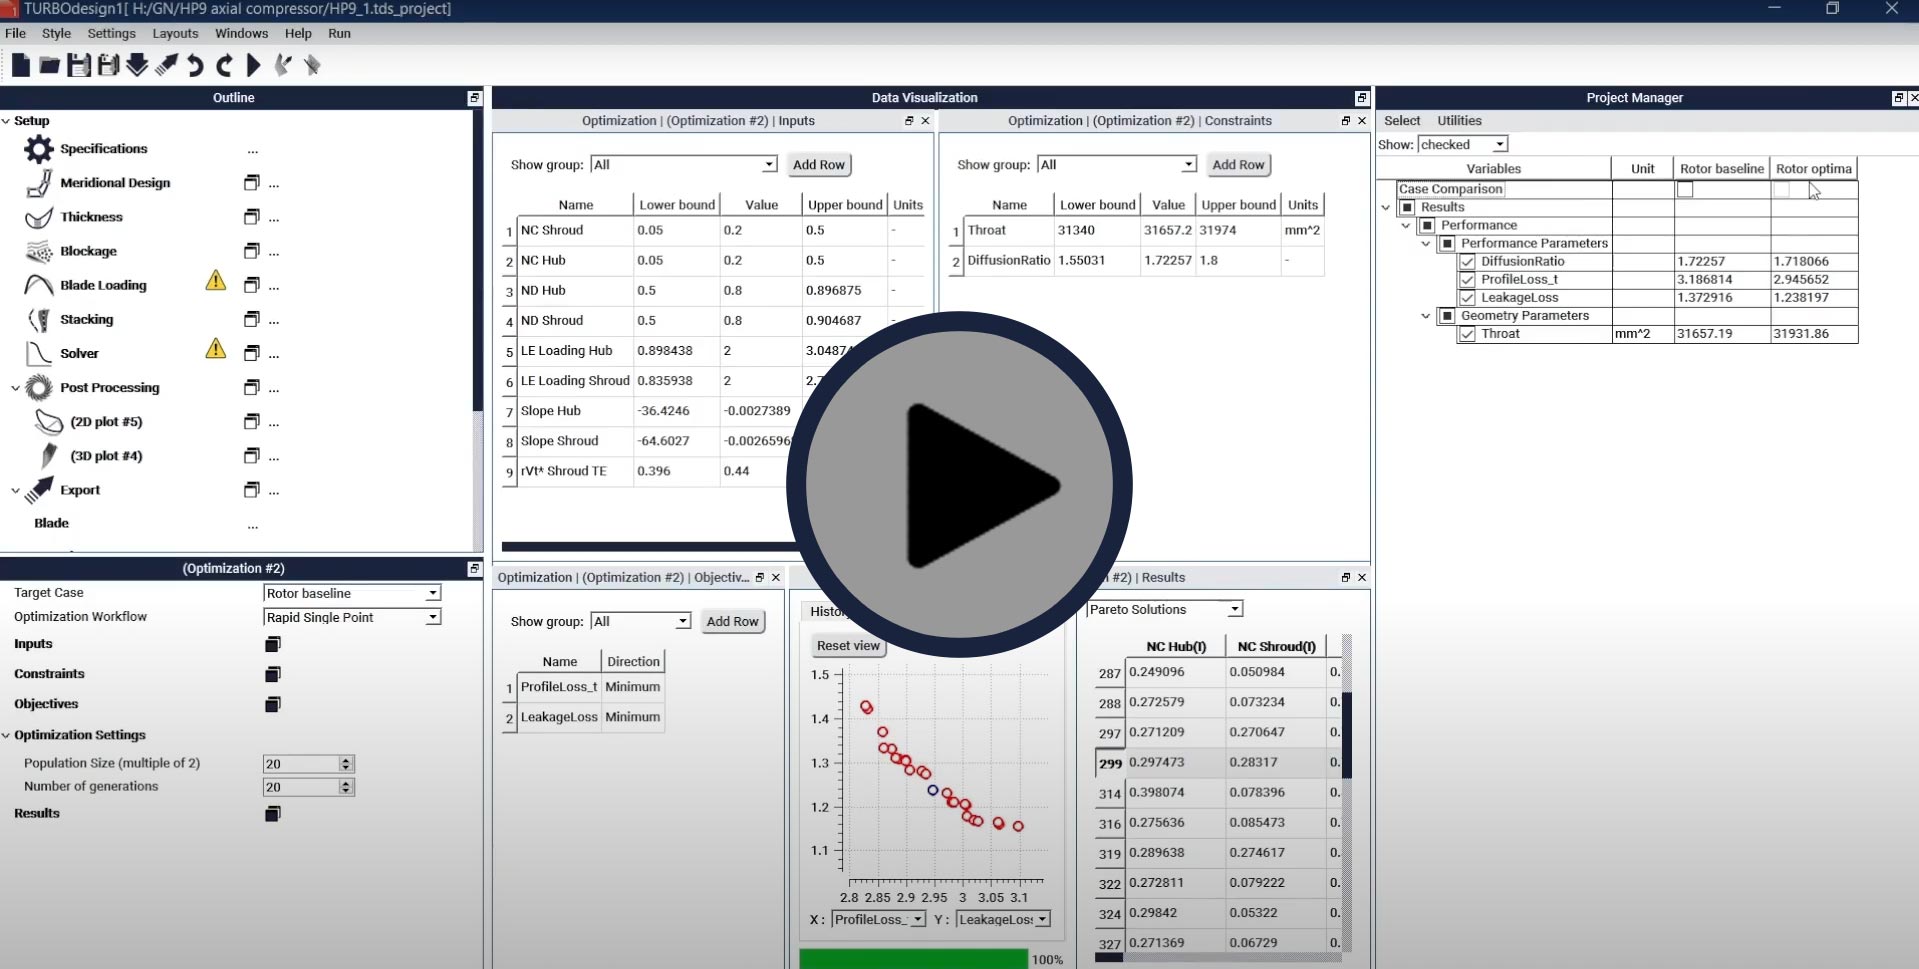Toggle the Throat variable checkbox
The image size is (1919, 969).
pyautogui.click(x=1467, y=334)
